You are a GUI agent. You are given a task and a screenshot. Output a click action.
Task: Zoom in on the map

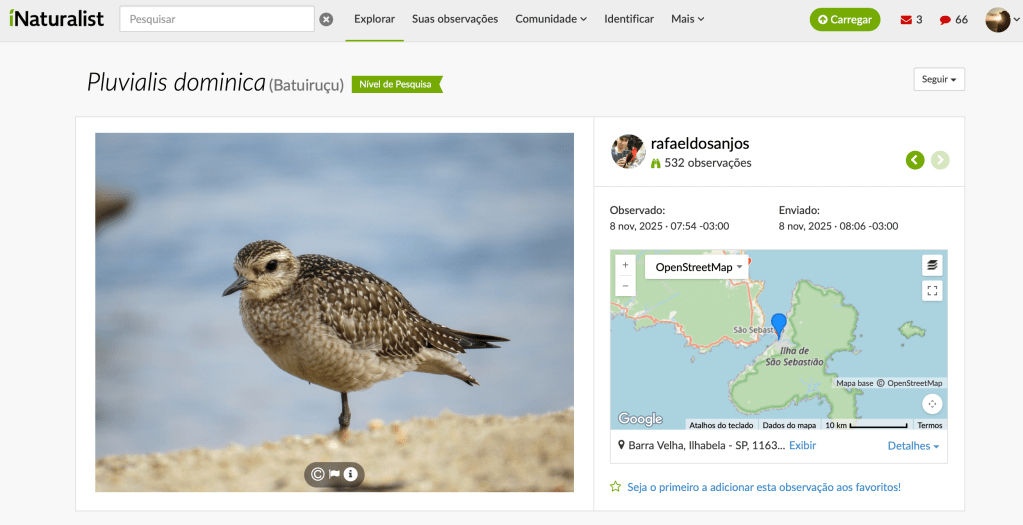(x=625, y=266)
